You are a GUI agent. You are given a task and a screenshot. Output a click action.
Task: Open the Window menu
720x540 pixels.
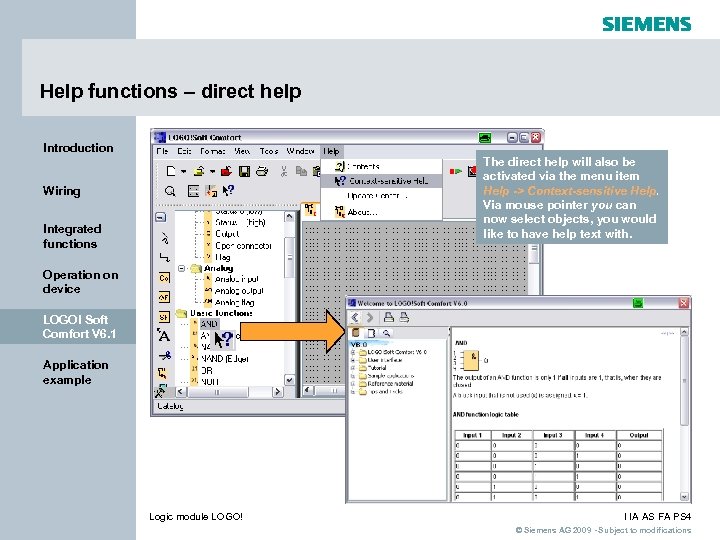tap(300, 151)
